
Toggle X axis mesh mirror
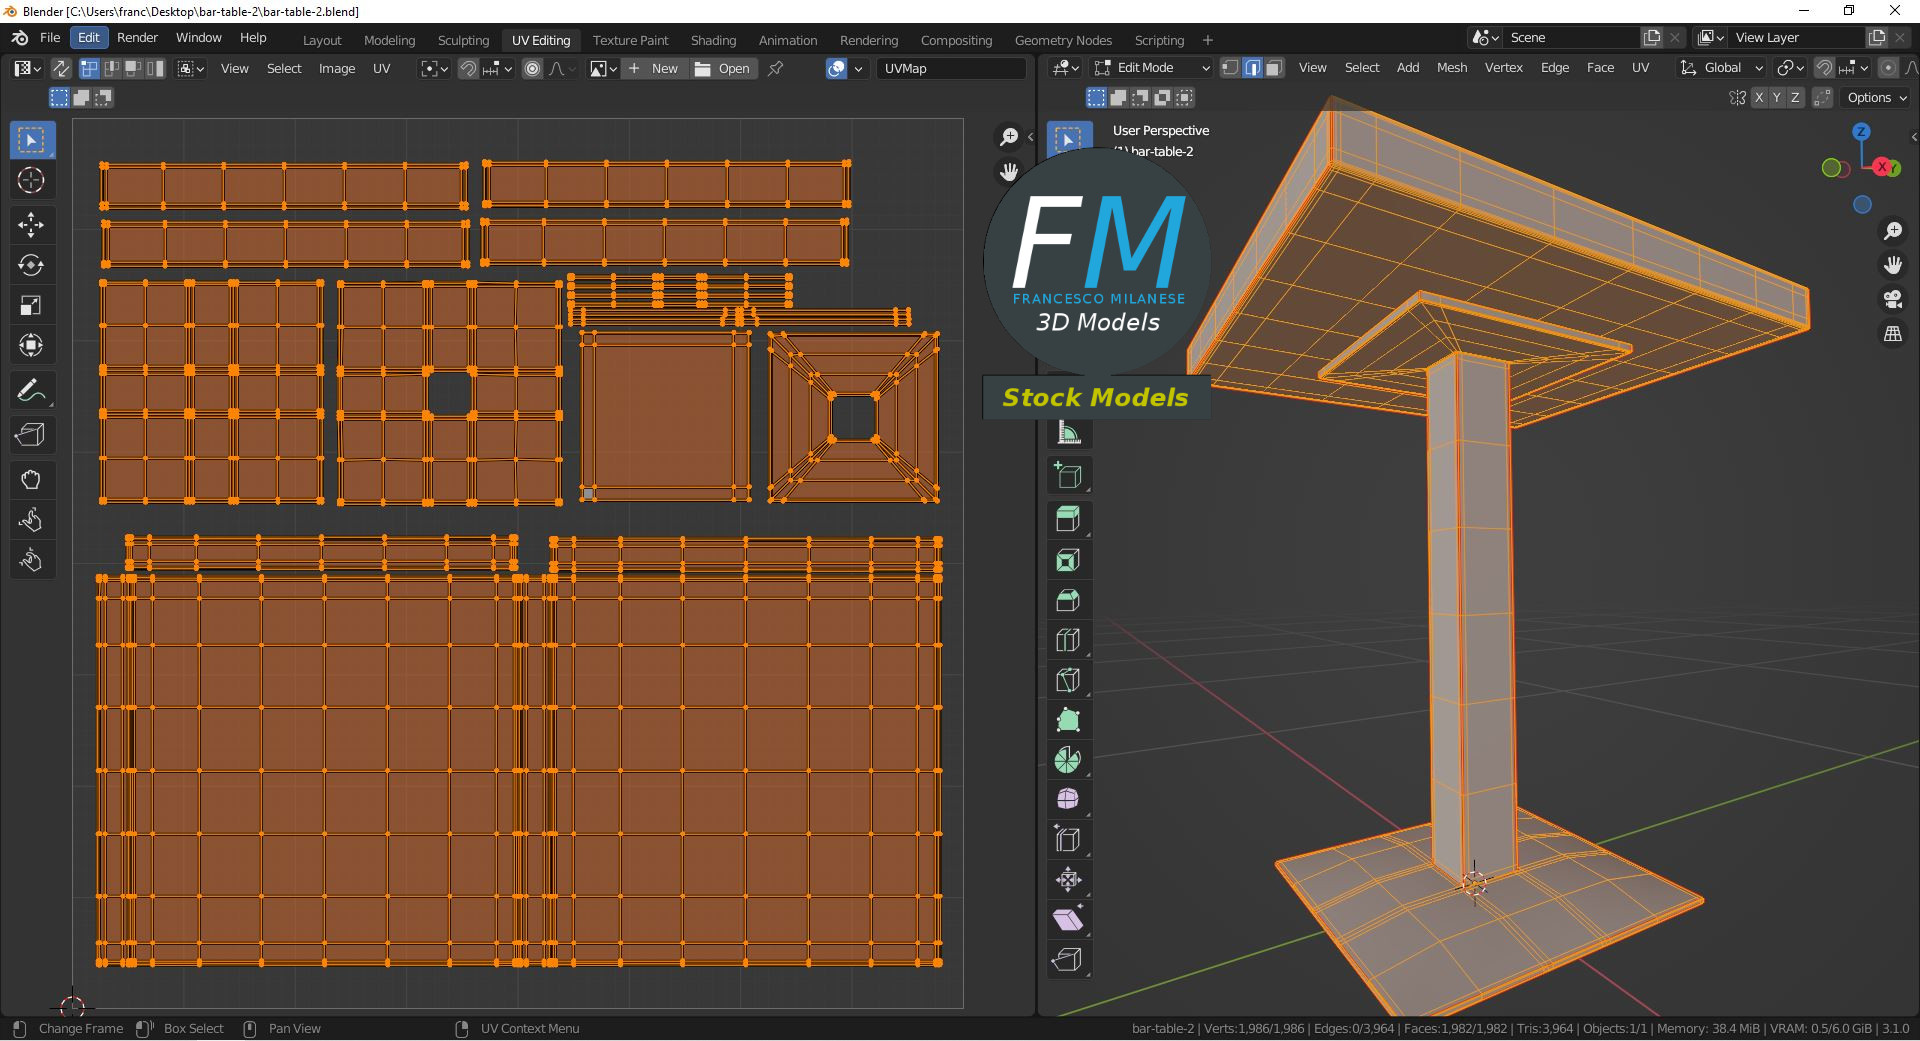click(1758, 98)
